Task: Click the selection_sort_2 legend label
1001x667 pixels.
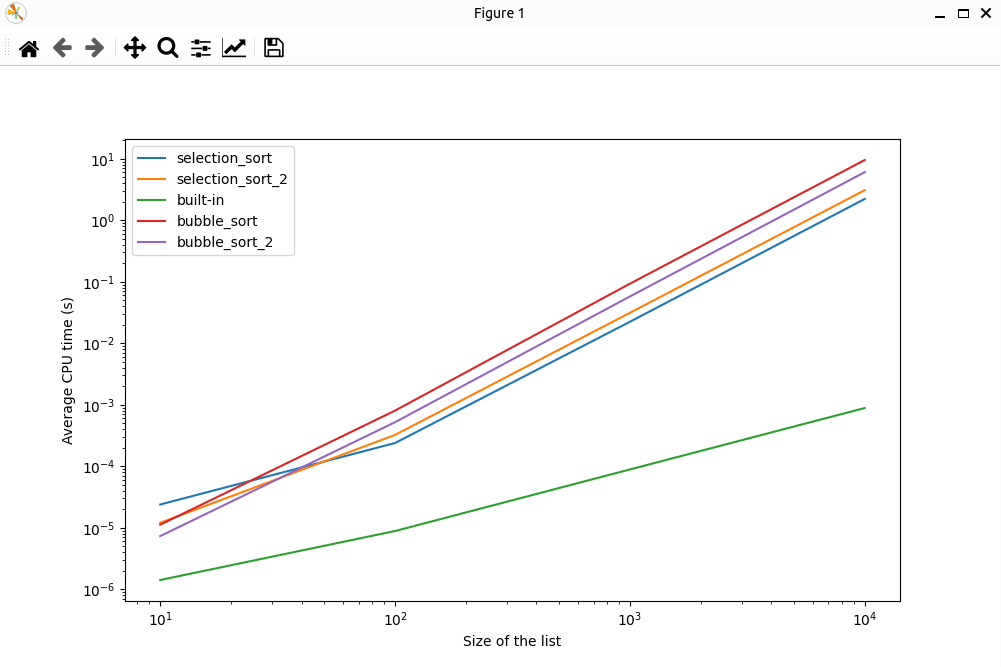Action: click(x=231, y=179)
